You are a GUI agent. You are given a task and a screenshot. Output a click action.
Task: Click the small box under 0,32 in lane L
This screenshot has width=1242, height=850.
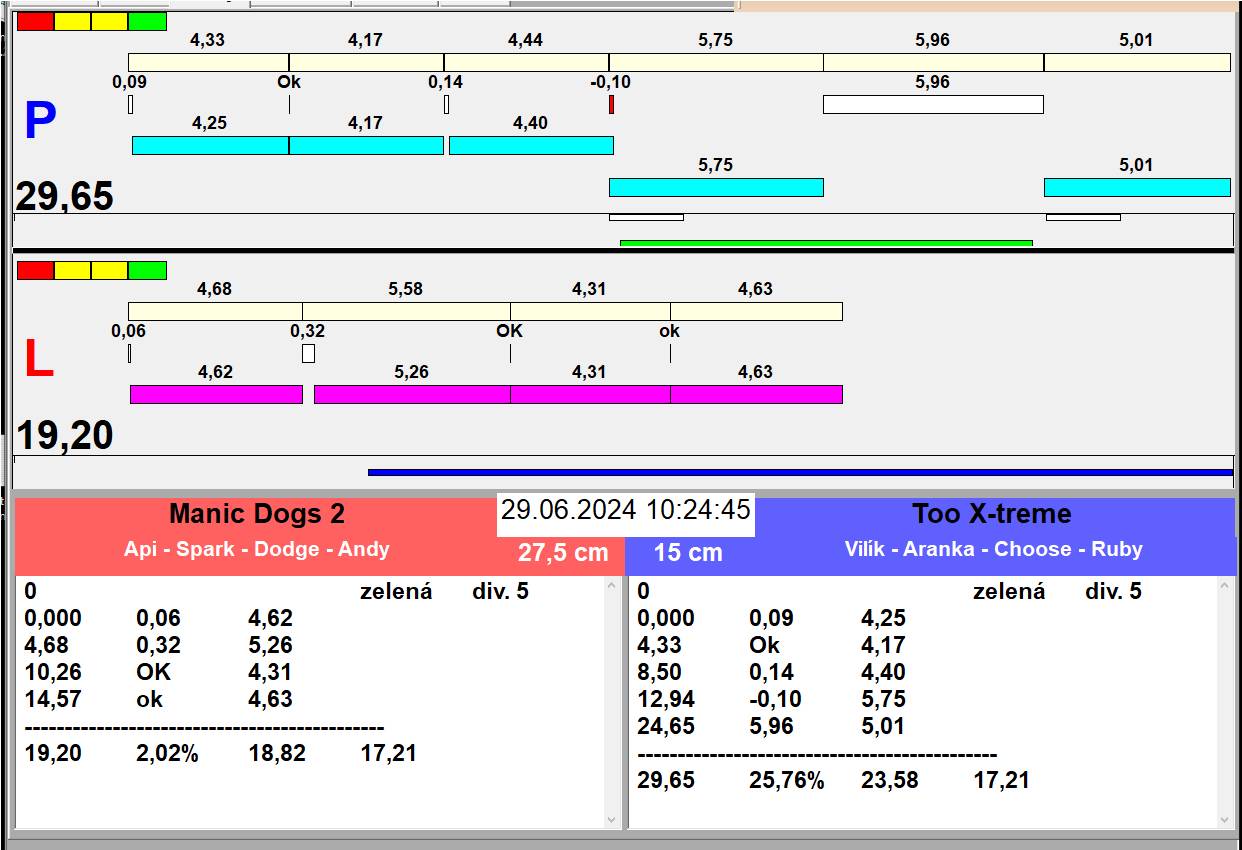[x=308, y=353]
